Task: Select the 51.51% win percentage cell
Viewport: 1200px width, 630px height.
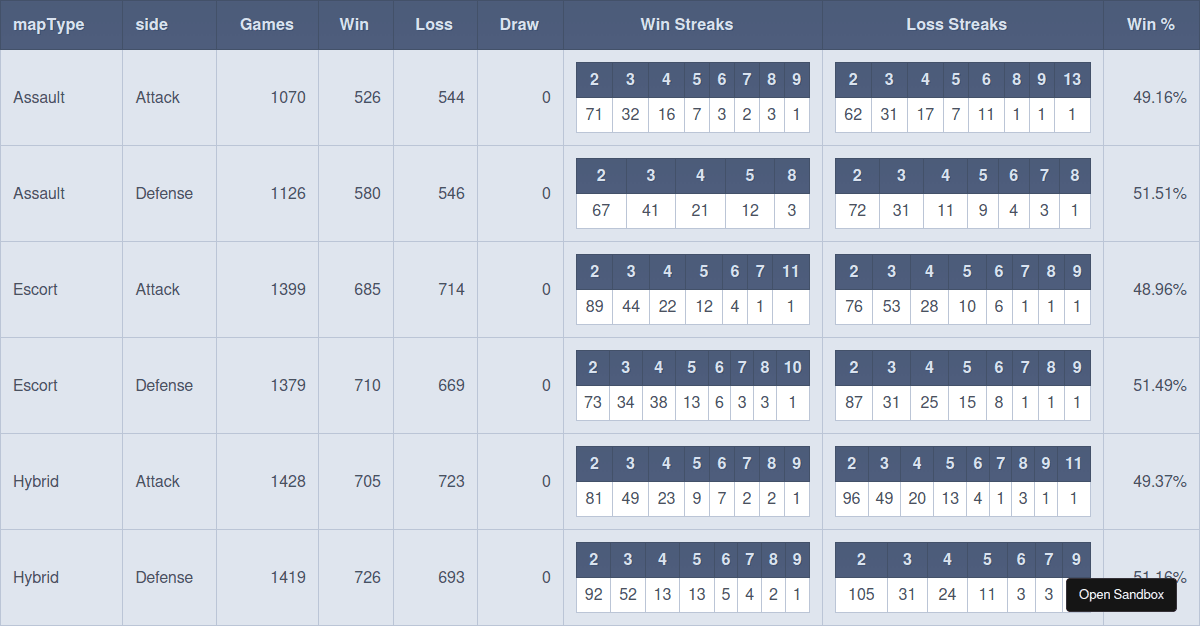Action: click(x=1159, y=193)
